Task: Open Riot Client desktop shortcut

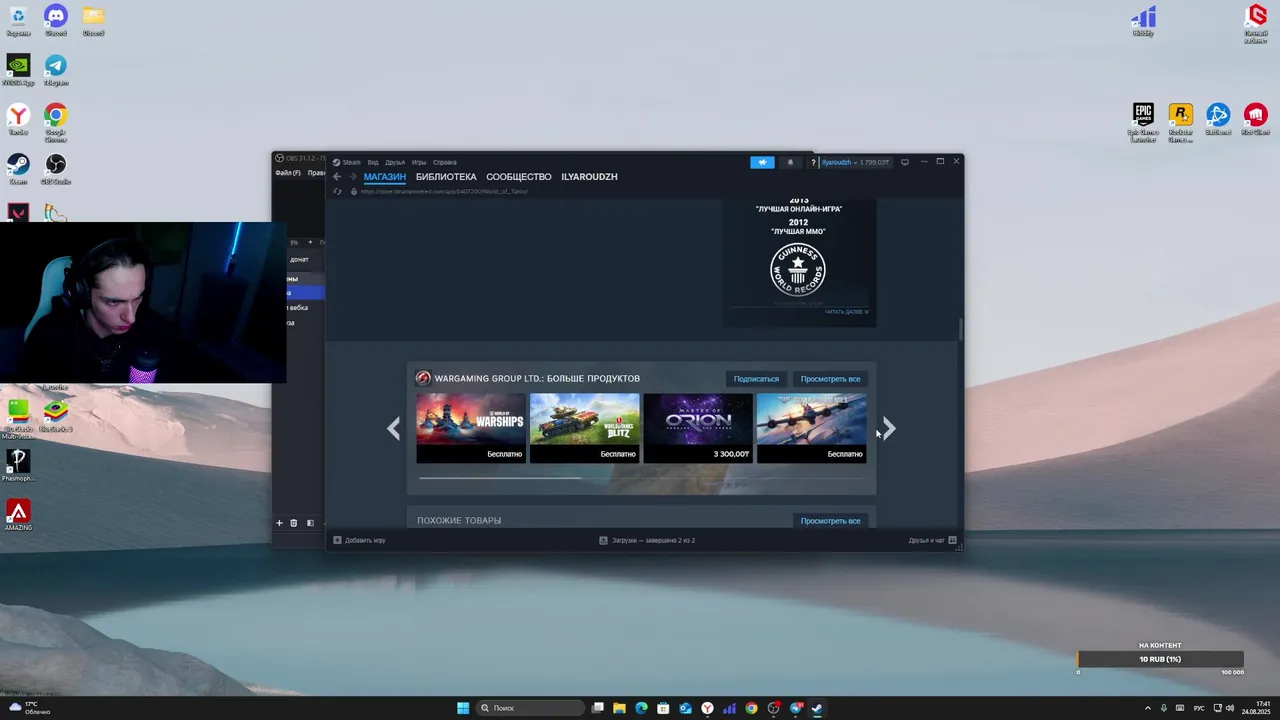Action: pos(1256,119)
